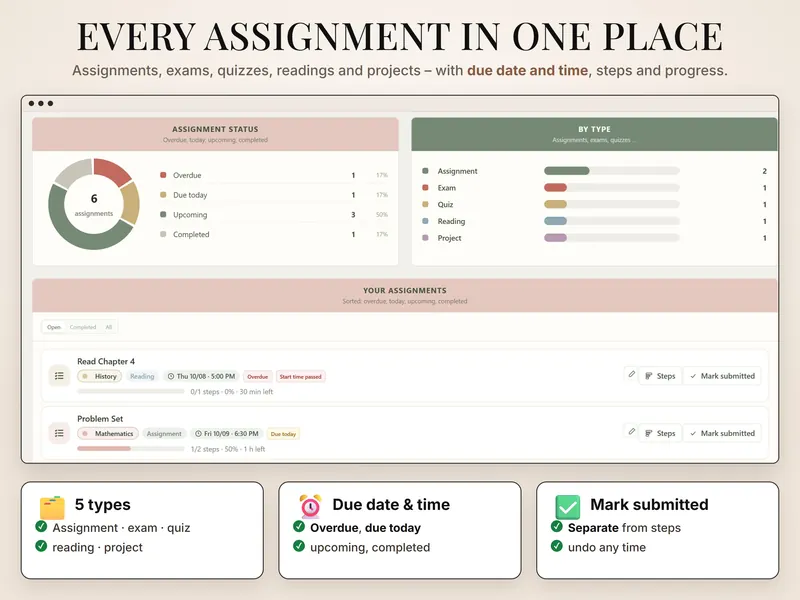Click the green Upcoming legend swatch
The width and height of the screenshot is (800, 600).
pyautogui.click(x=163, y=214)
